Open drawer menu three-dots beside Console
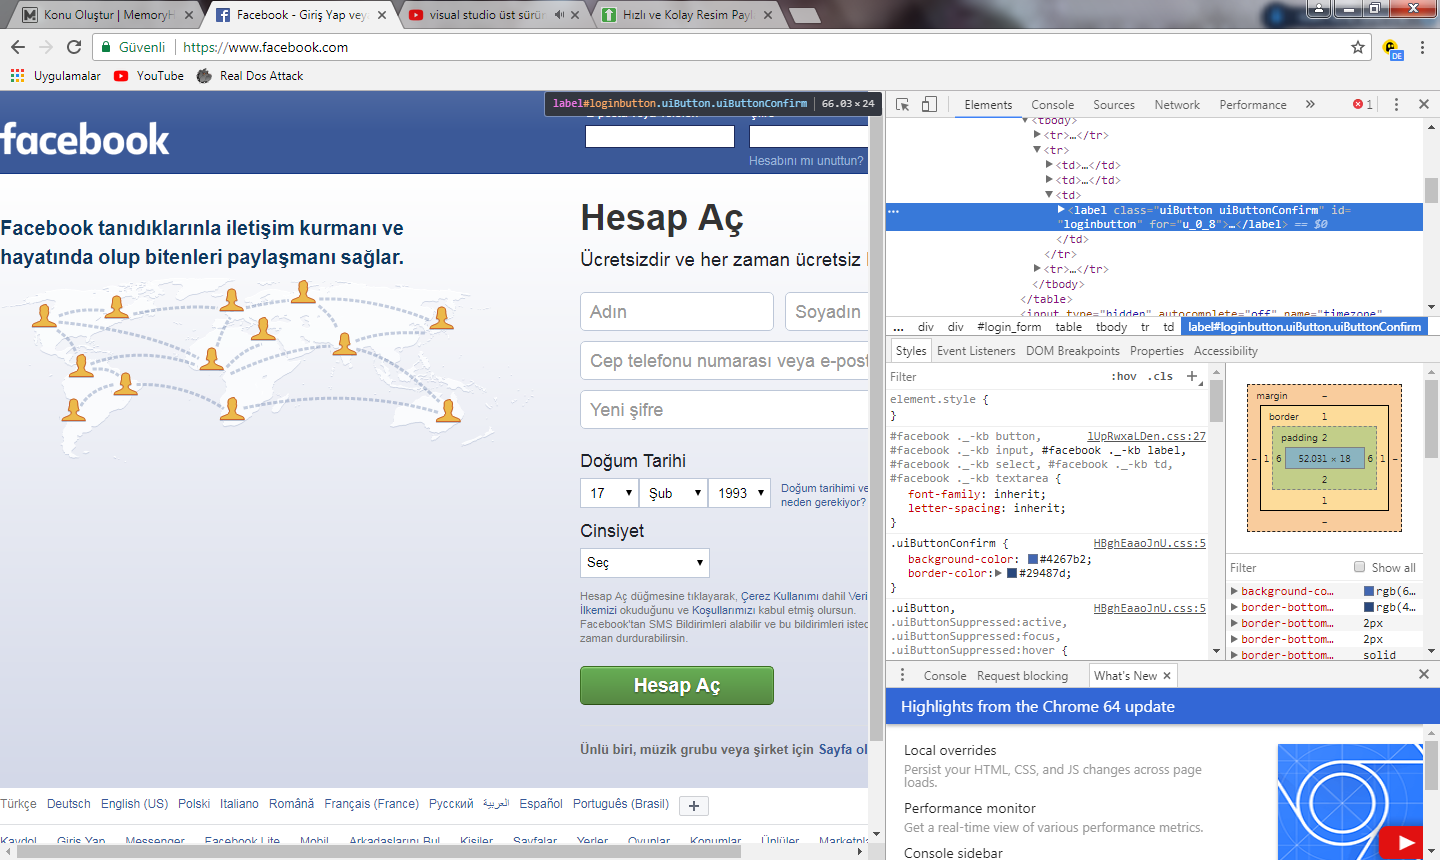The height and width of the screenshot is (860, 1440). pyautogui.click(x=902, y=675)
